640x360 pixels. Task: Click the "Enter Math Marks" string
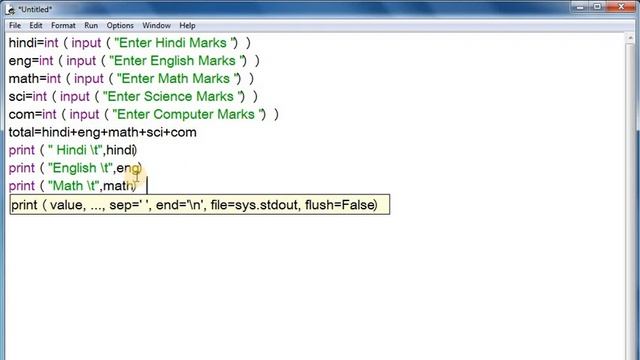pyautogui.click(x=179, y=78)
